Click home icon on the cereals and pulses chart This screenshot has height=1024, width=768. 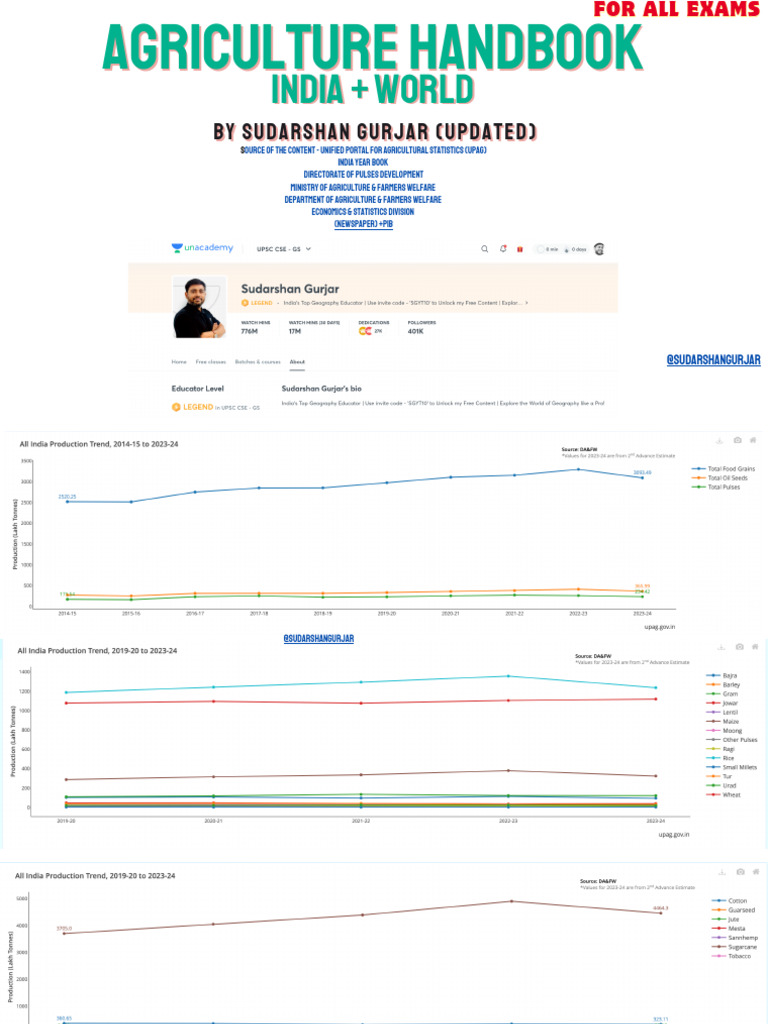[x=755, y=647]
